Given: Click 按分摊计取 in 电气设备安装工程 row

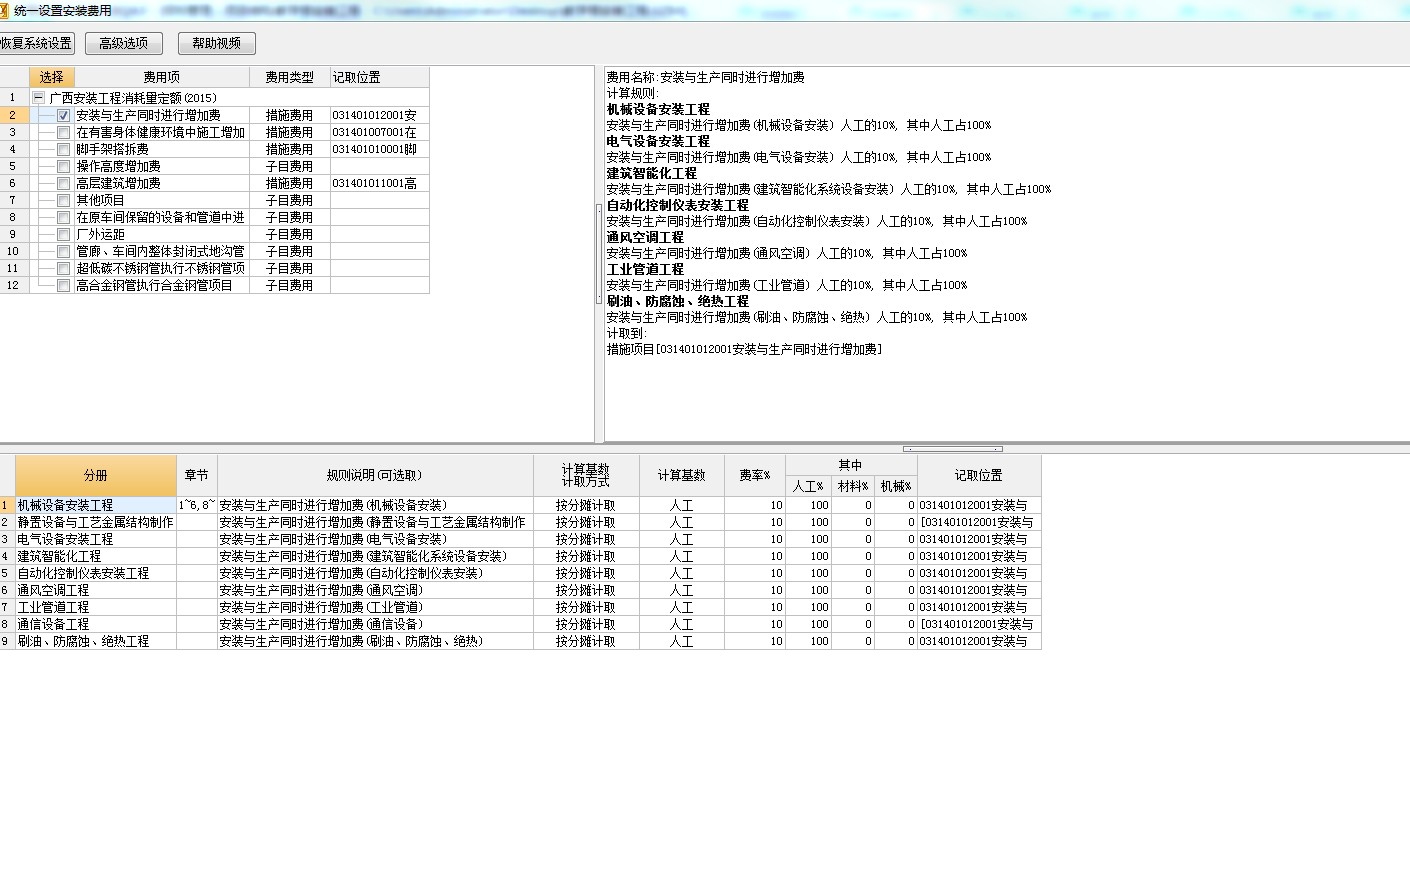Looking at the screenshot, I should click(586, 539).
